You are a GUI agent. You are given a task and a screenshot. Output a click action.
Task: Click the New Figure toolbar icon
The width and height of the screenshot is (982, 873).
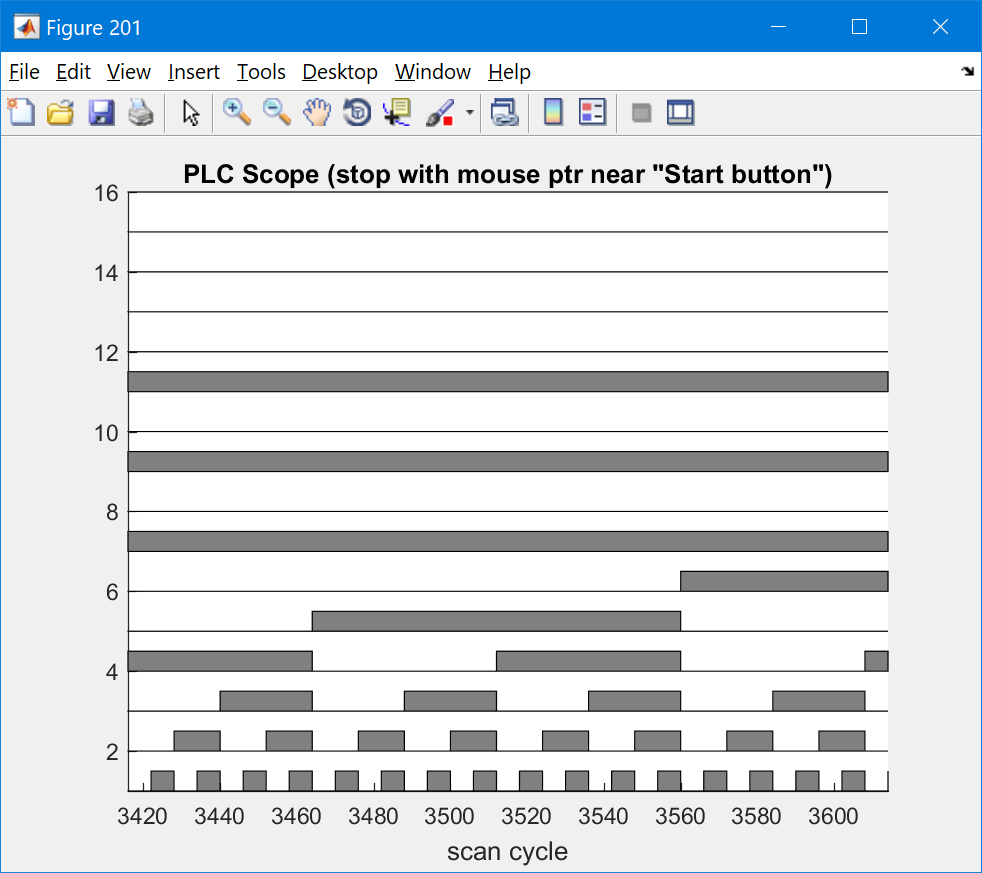point(21,113)
